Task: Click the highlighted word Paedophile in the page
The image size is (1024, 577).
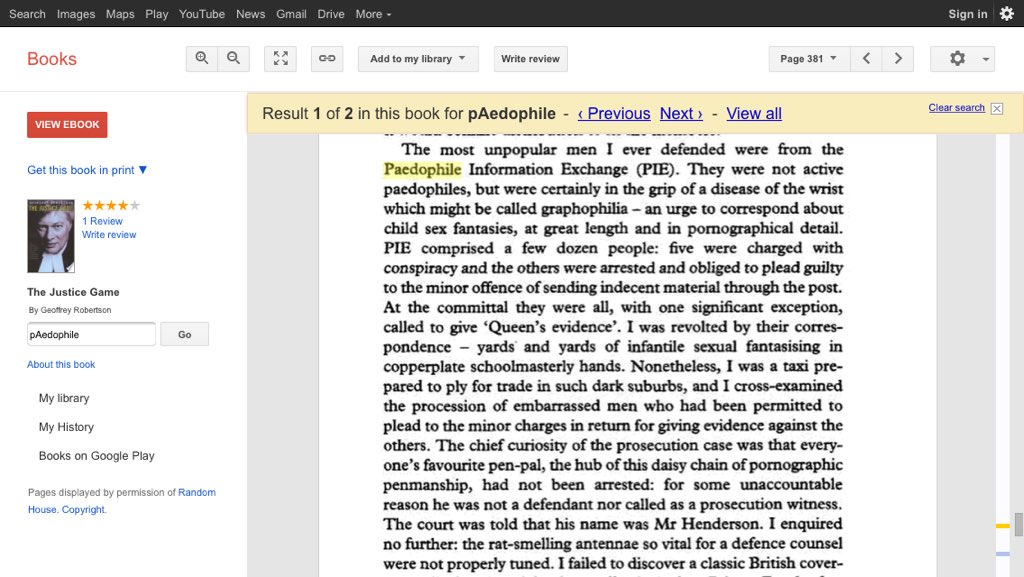Action: click(423, 170)
